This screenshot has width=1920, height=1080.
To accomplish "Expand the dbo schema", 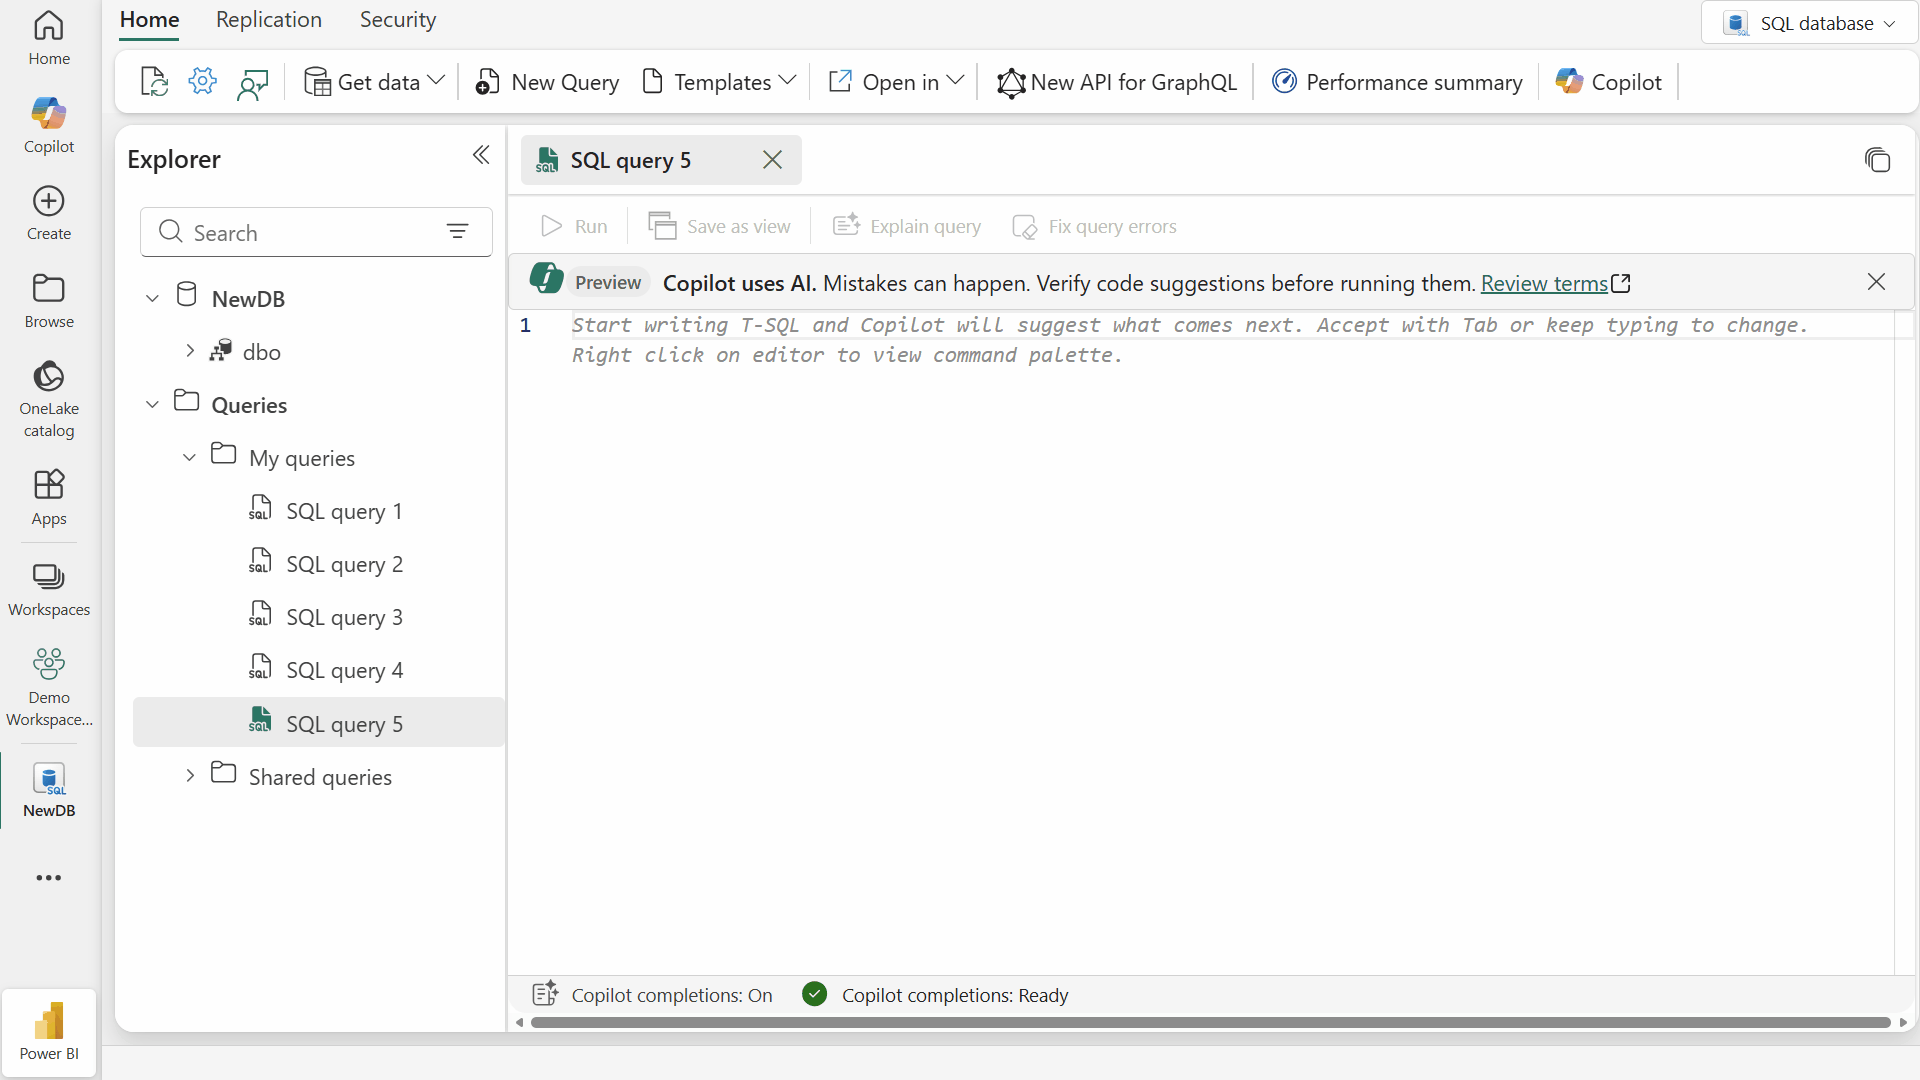I will coord(190,350).
